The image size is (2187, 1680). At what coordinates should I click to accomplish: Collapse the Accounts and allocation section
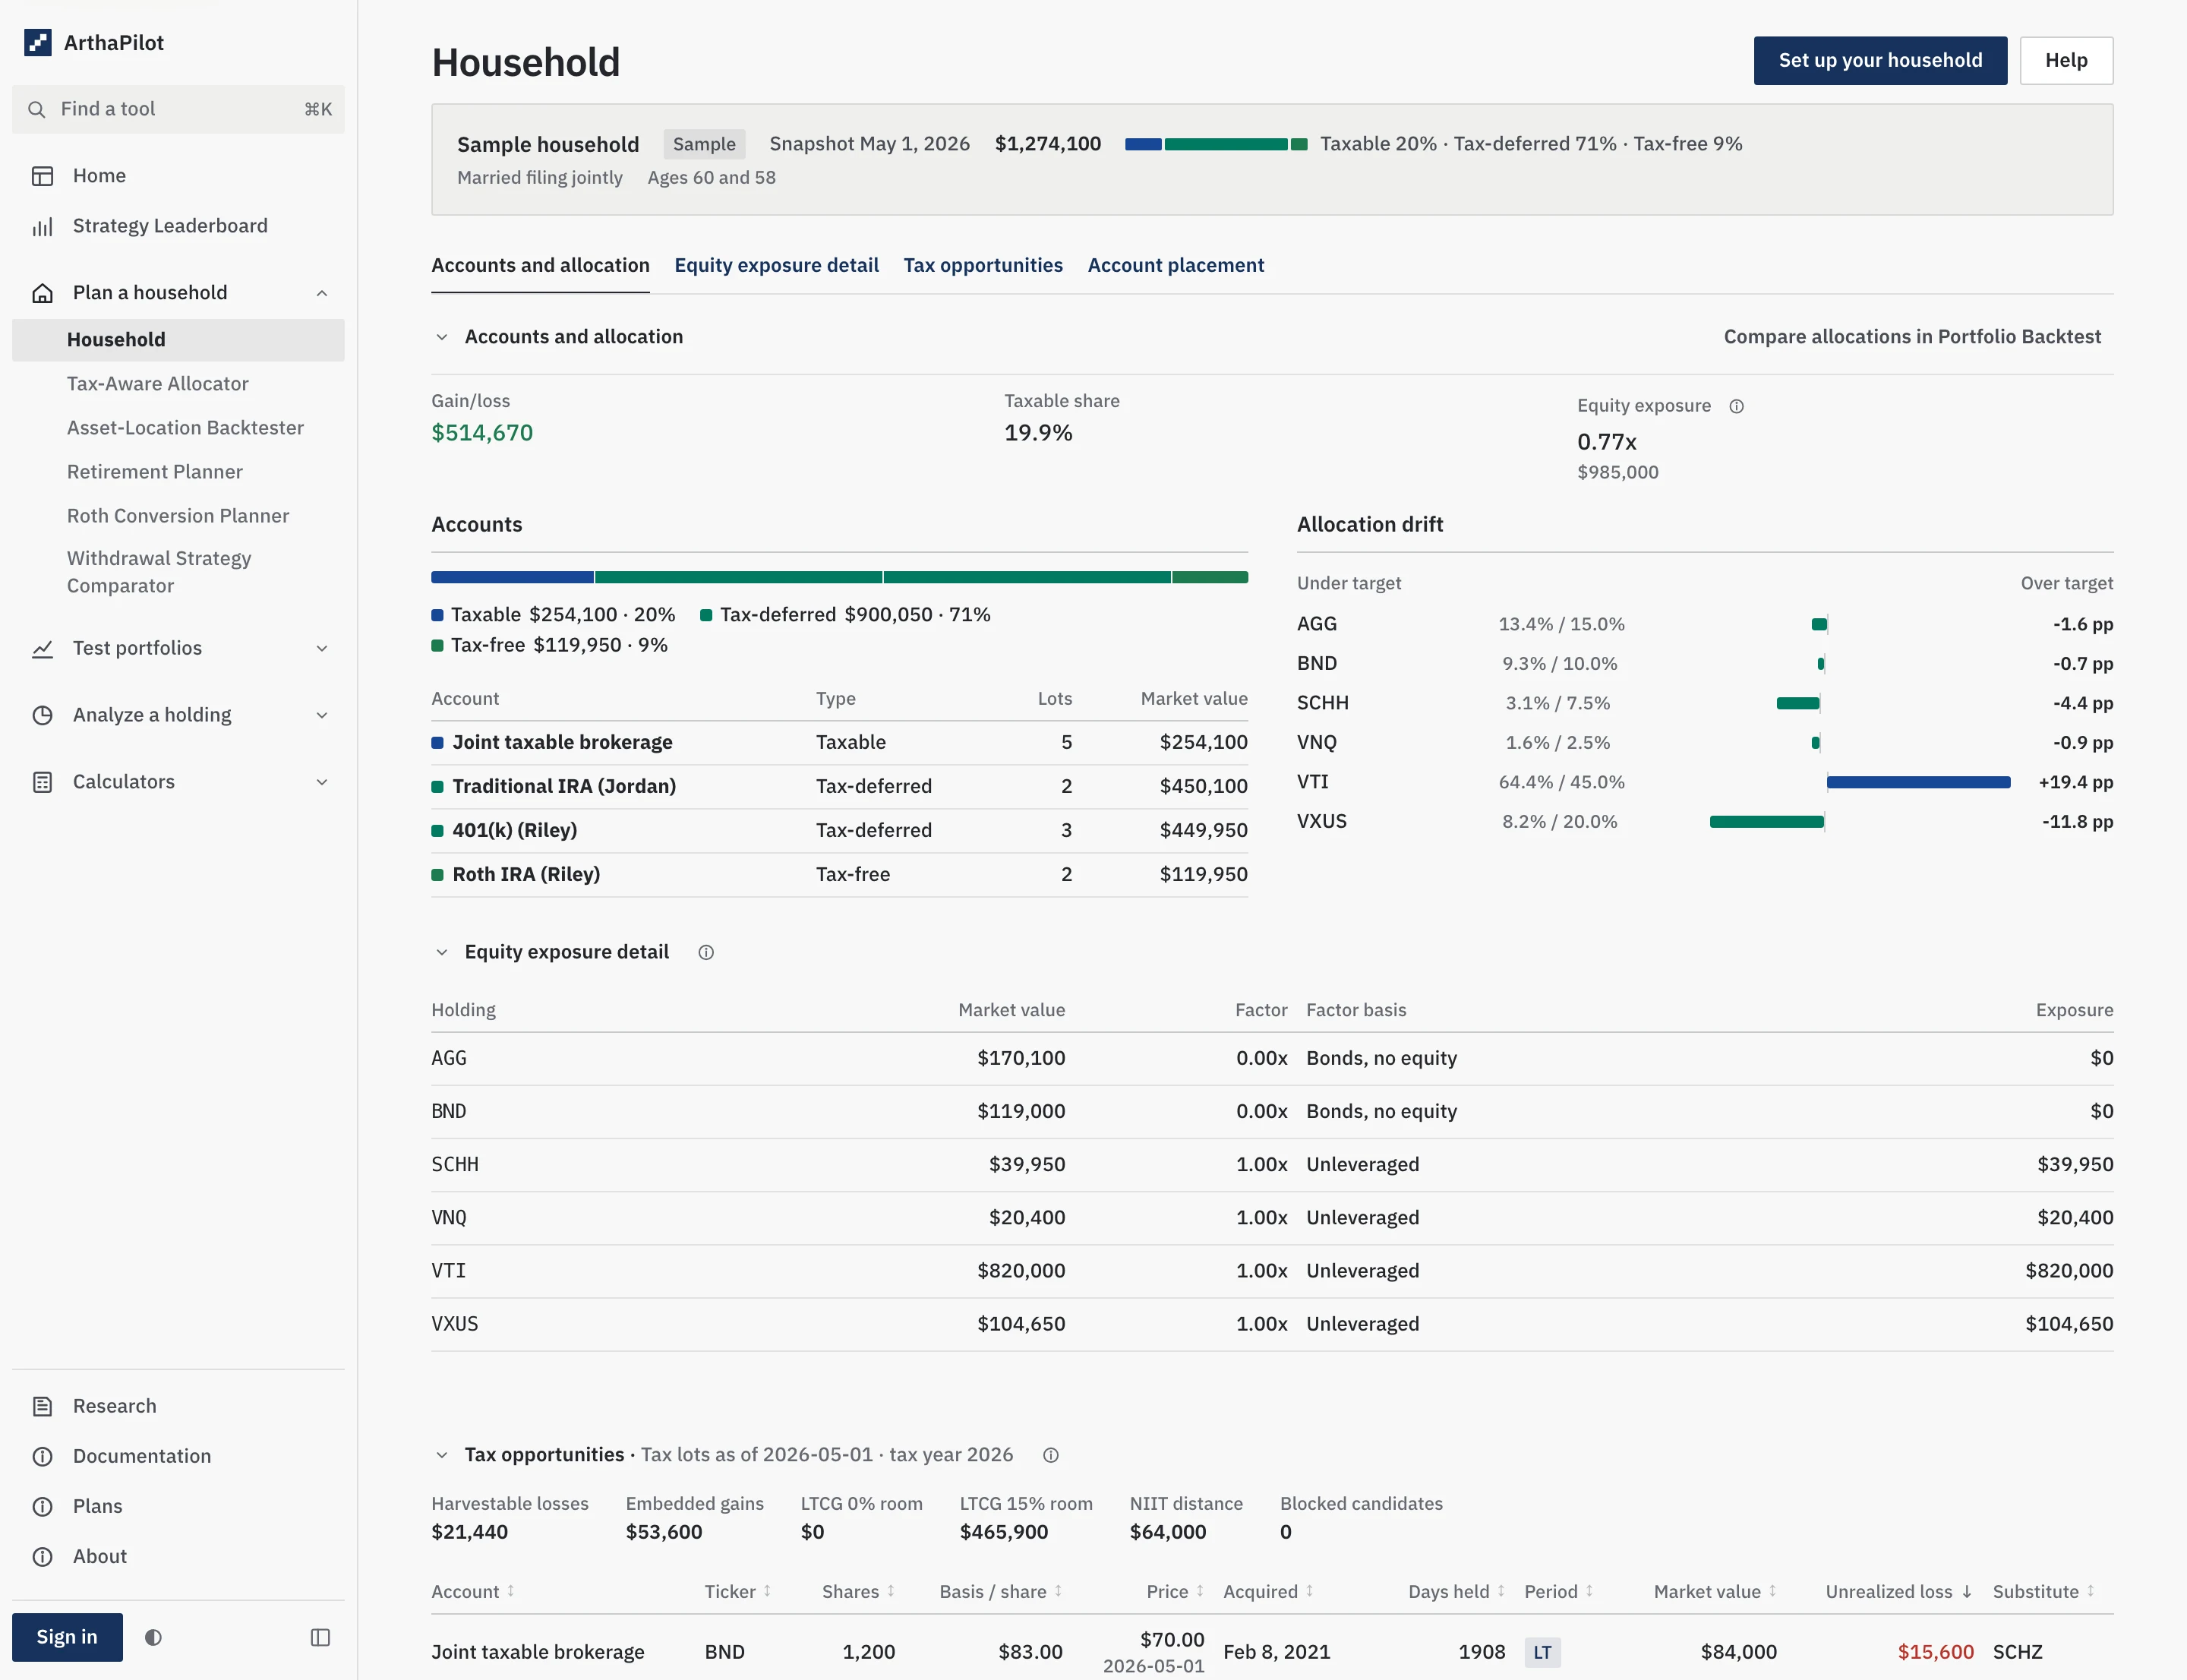pyautogui.click(x=441, y=337)
